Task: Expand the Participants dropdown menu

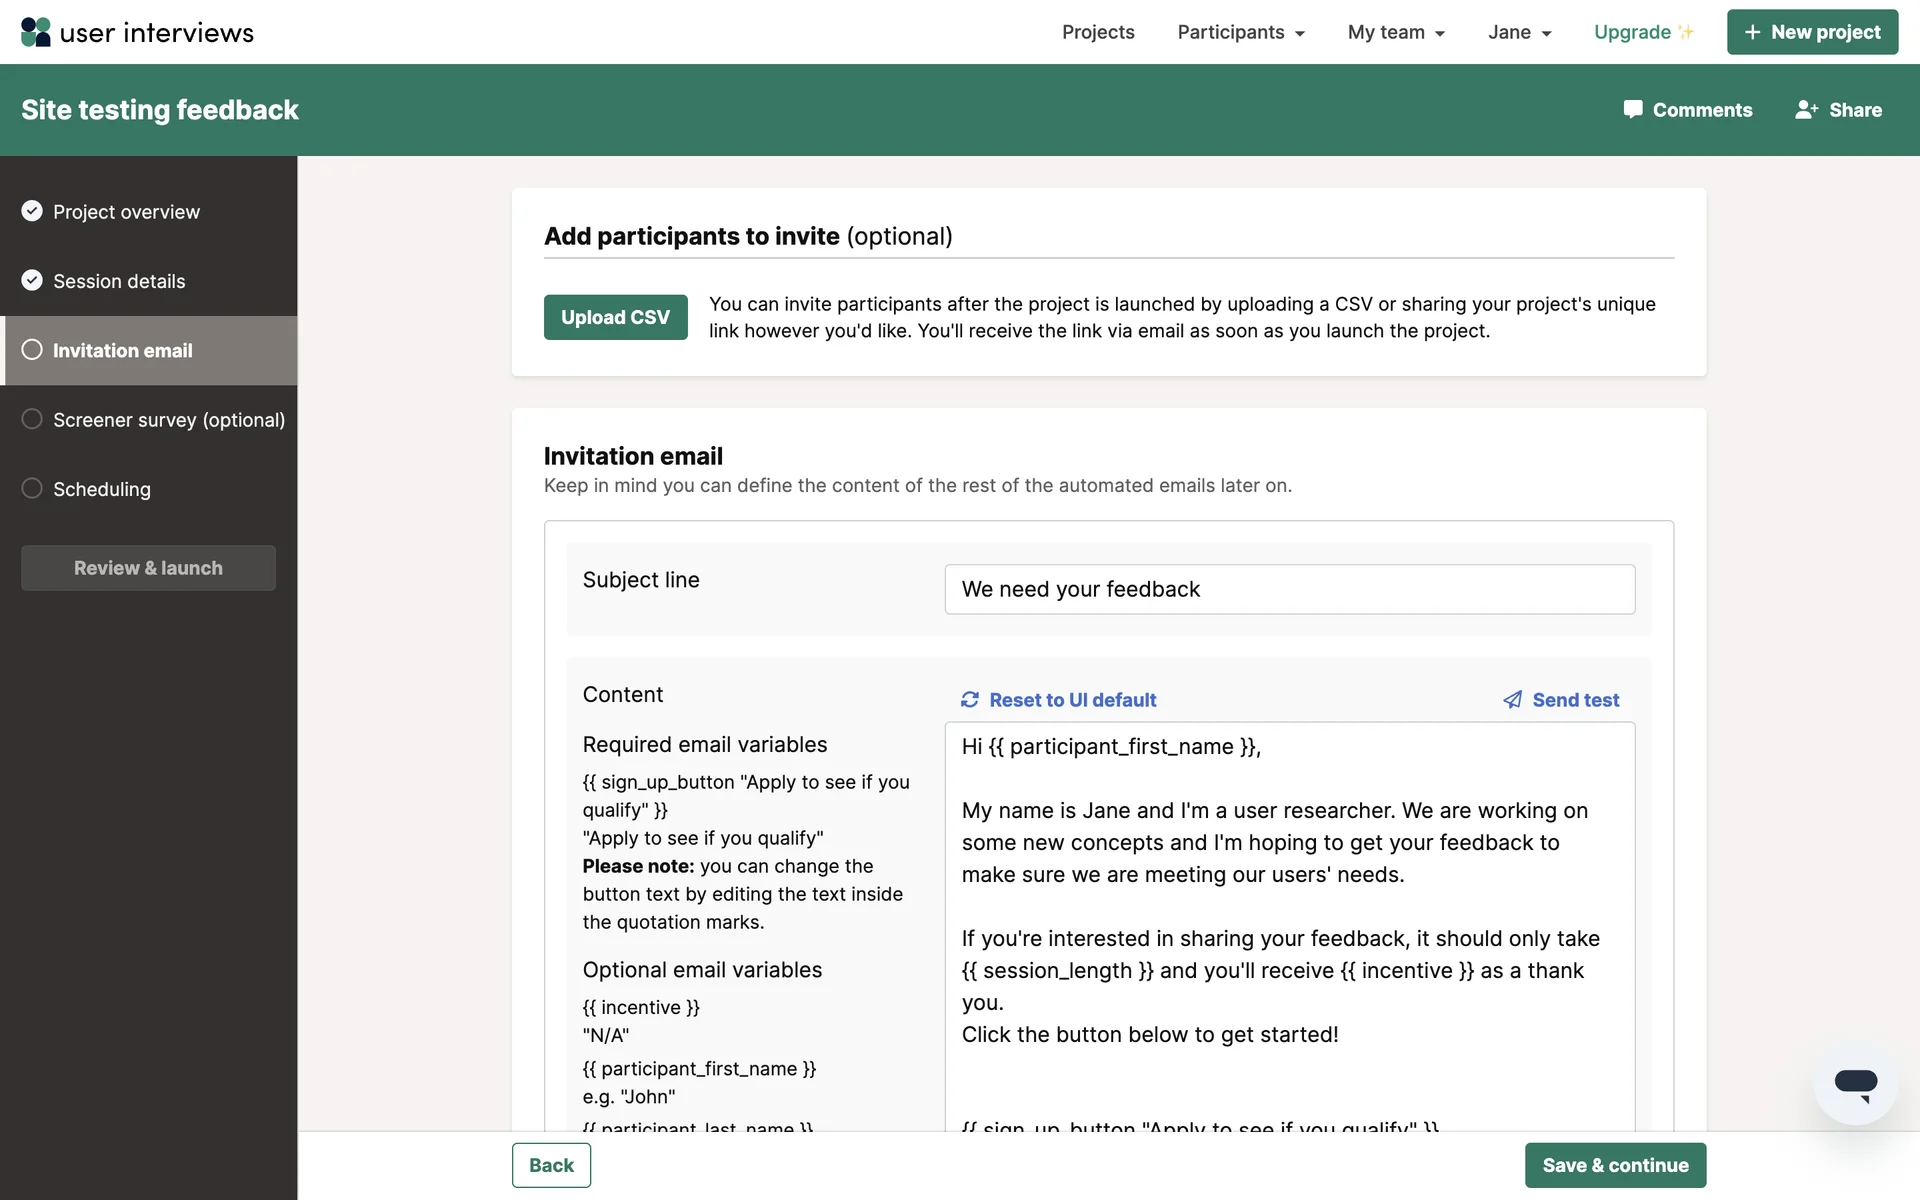Action: click(1241, 32)
